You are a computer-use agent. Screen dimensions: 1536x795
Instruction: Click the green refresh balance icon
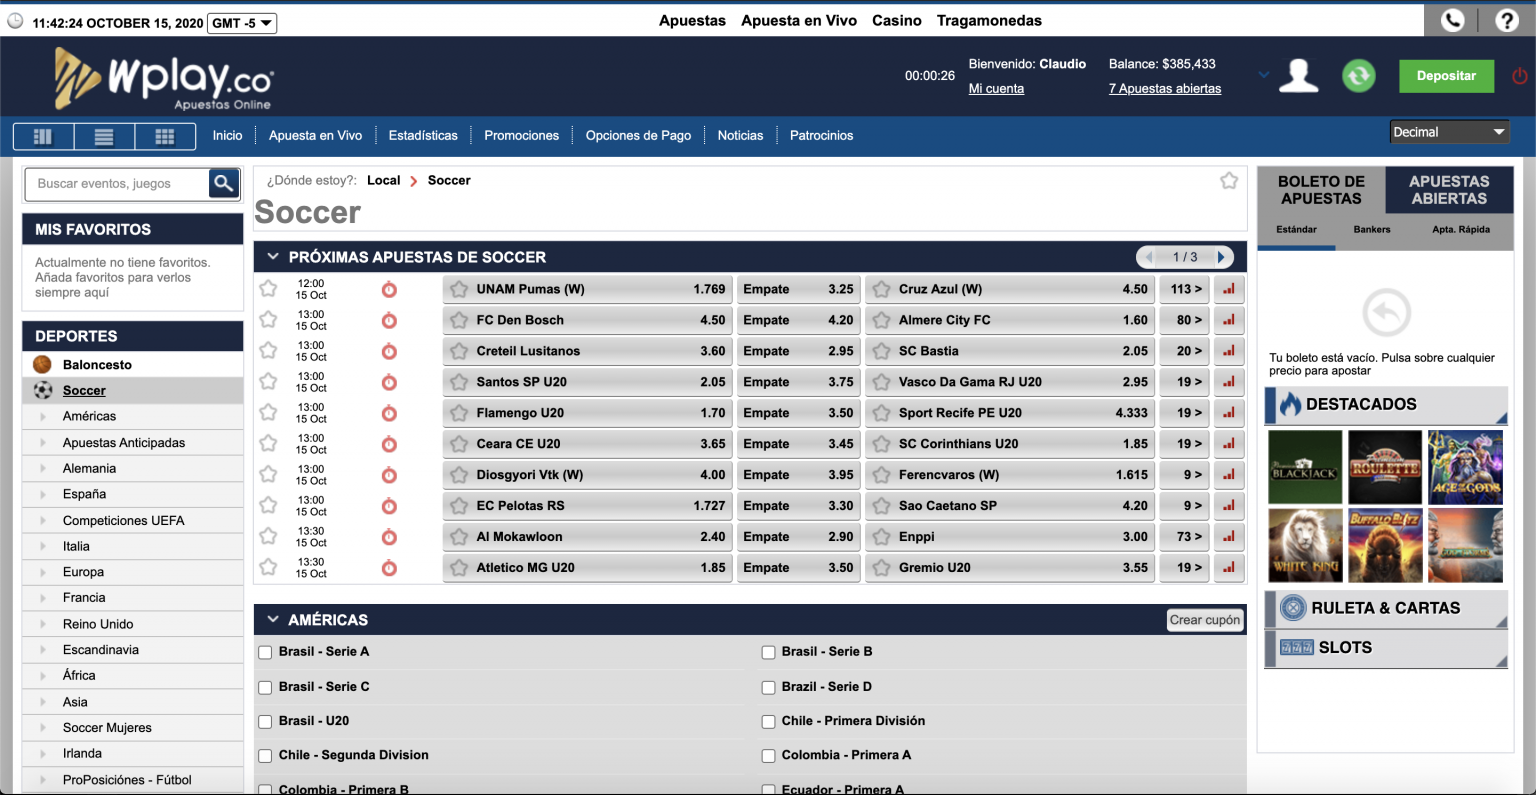point(1358,76)
